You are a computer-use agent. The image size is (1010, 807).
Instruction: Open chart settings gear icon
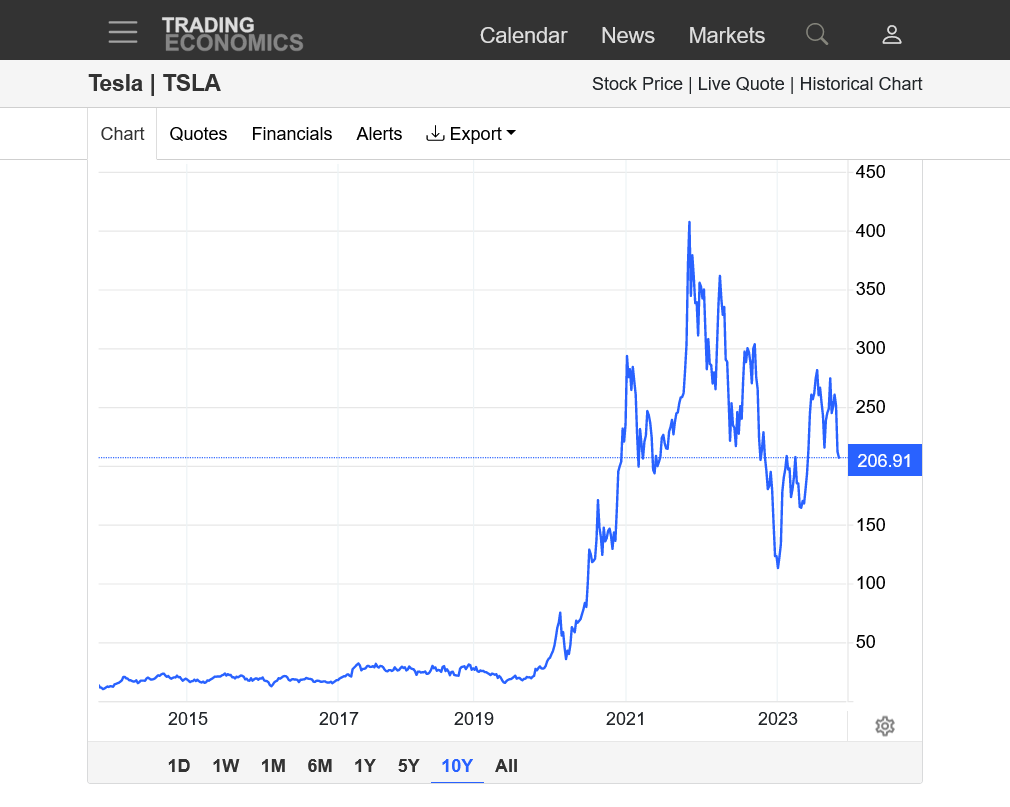point(884,726)
